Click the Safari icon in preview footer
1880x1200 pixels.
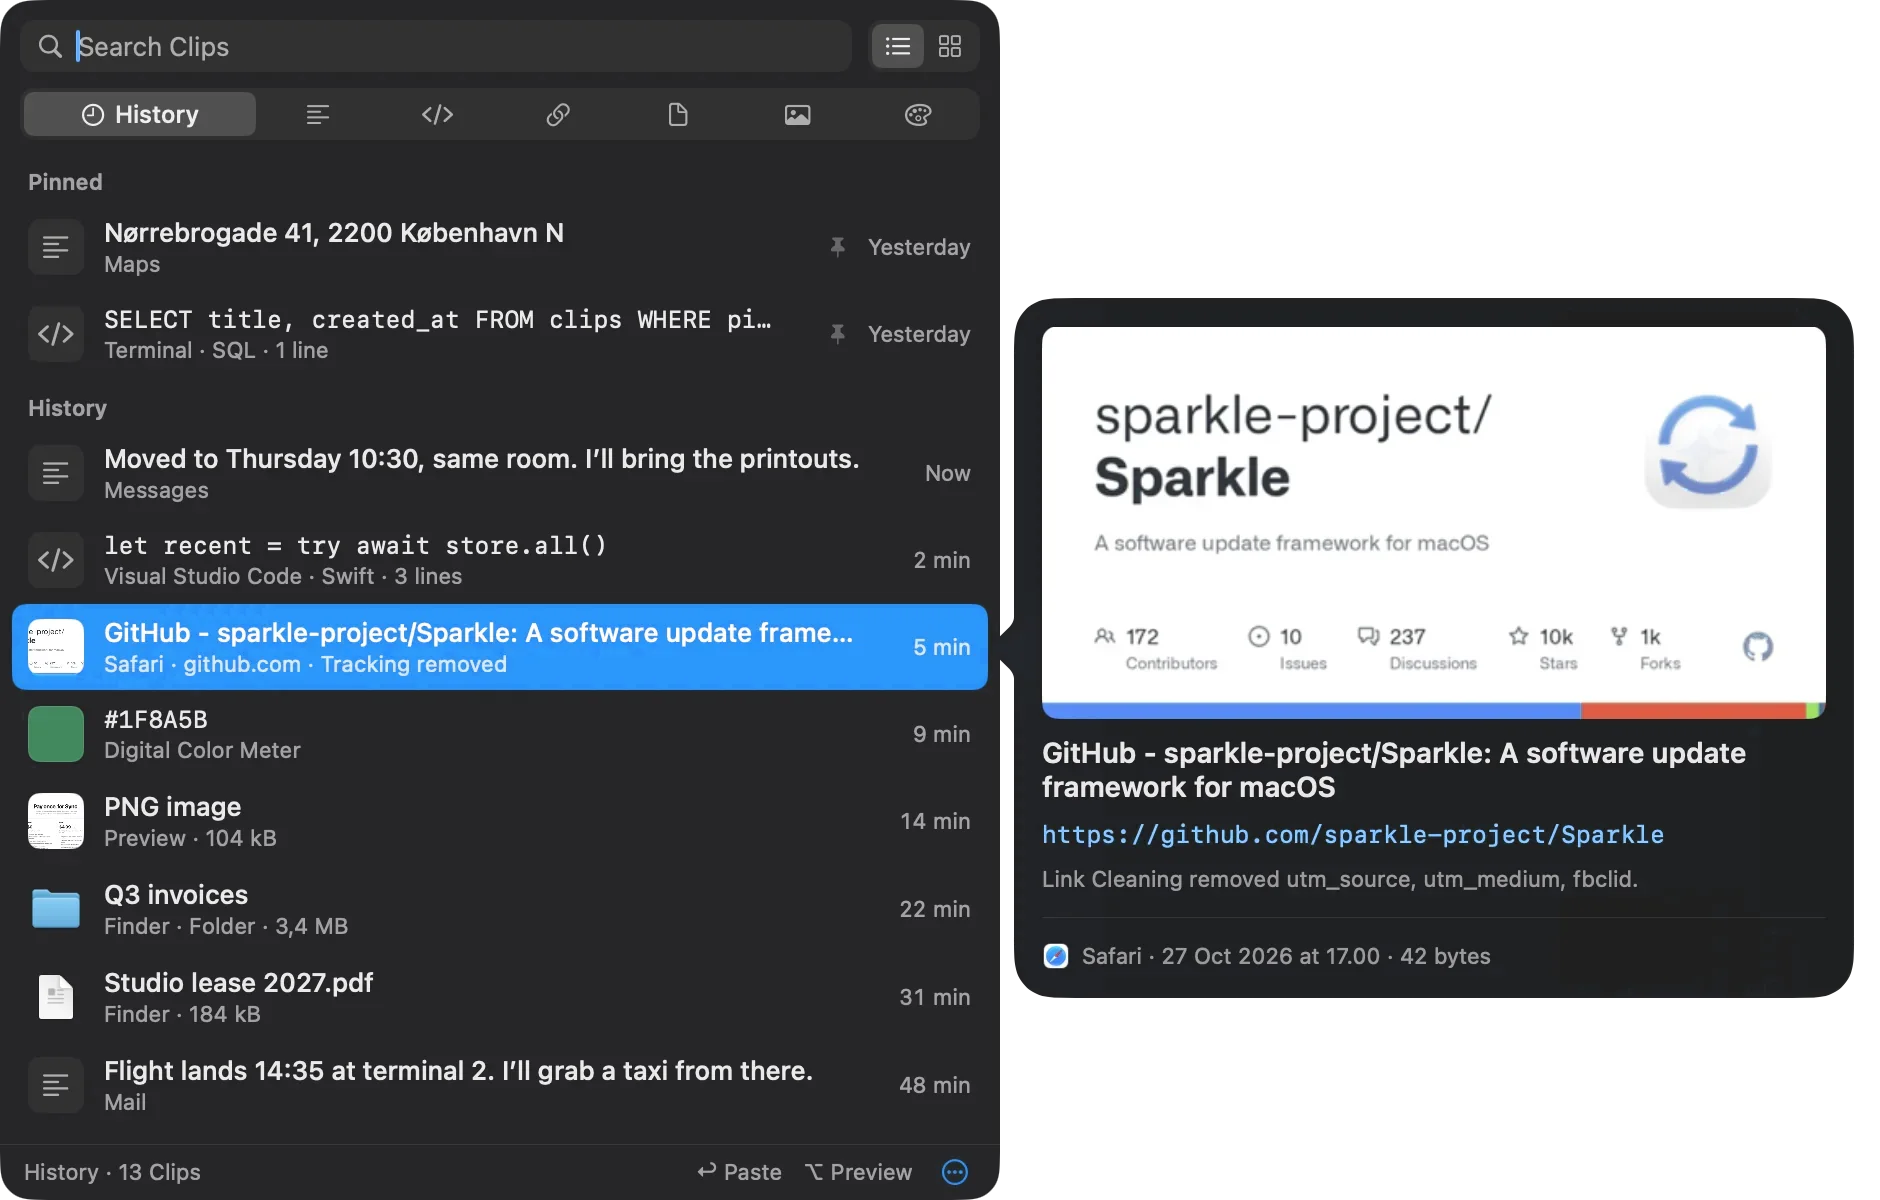1056,956
